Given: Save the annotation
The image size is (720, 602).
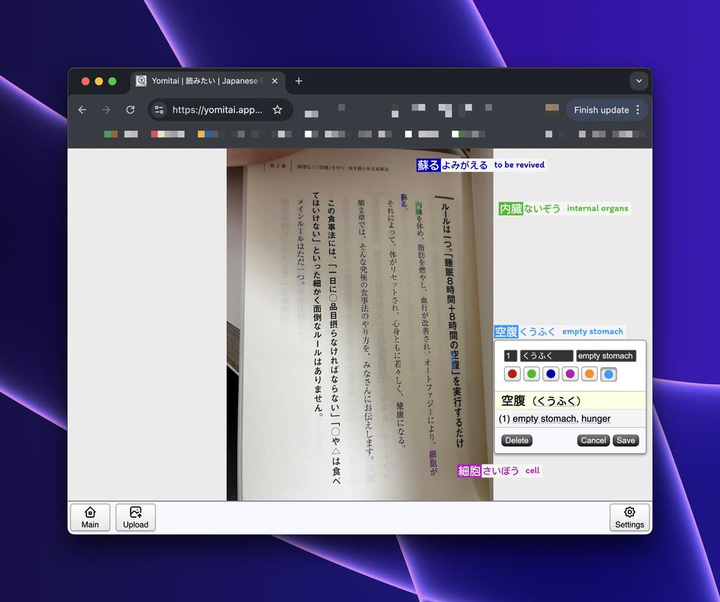Looking at the screenshot, I should 625,440.
